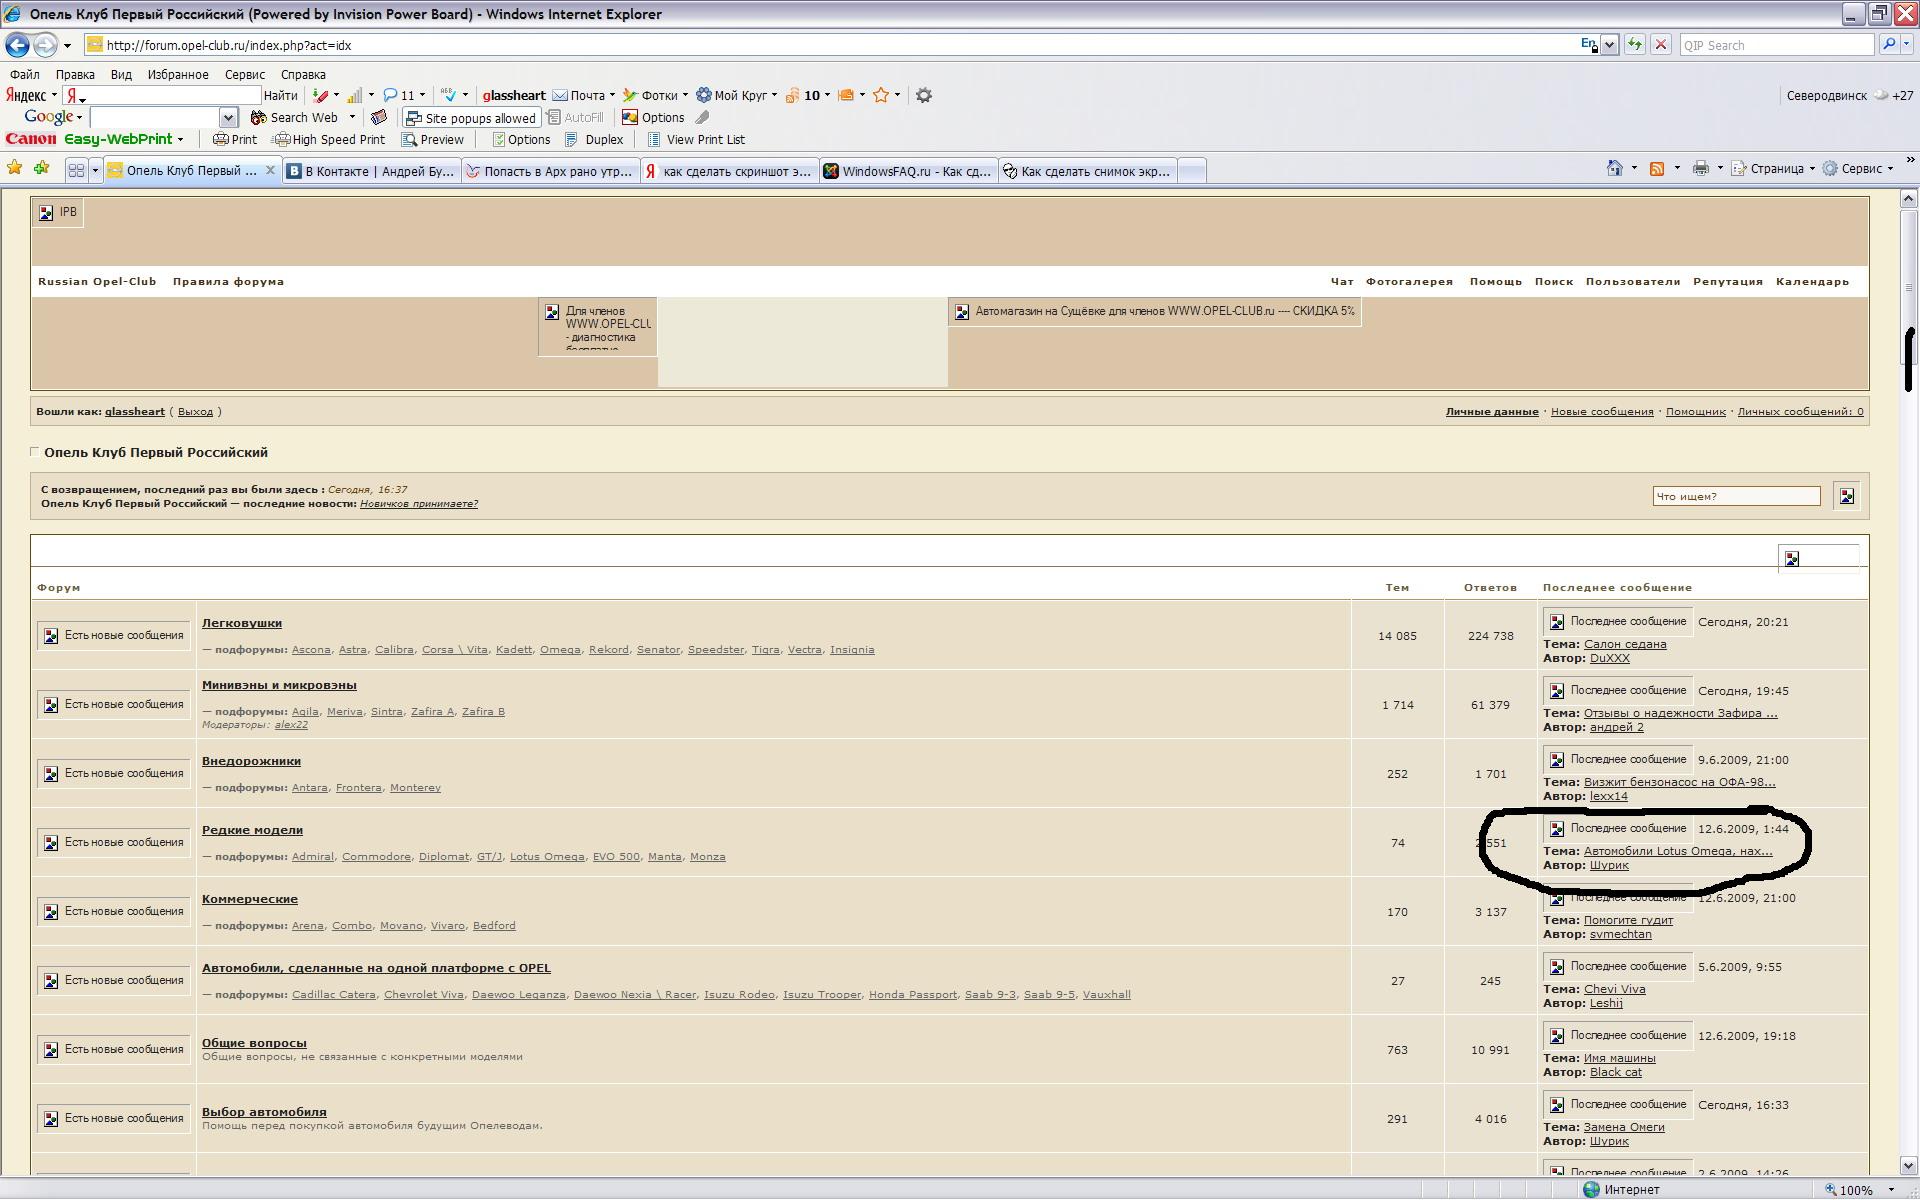Screen dimensions: 1920x1200
Task: Open Новые сообщения link
Action: [1602, 411]
